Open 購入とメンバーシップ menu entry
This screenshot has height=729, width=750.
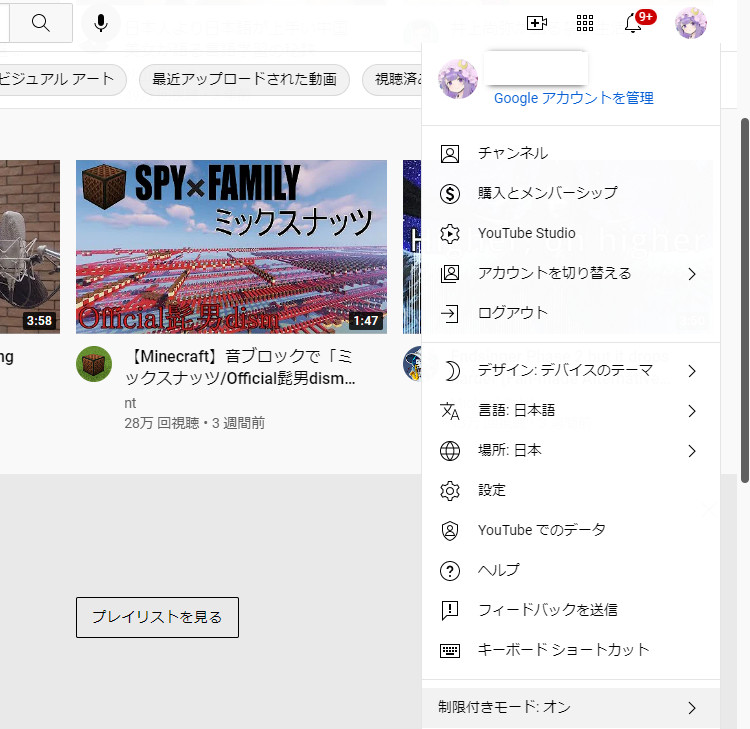(571, 194)
